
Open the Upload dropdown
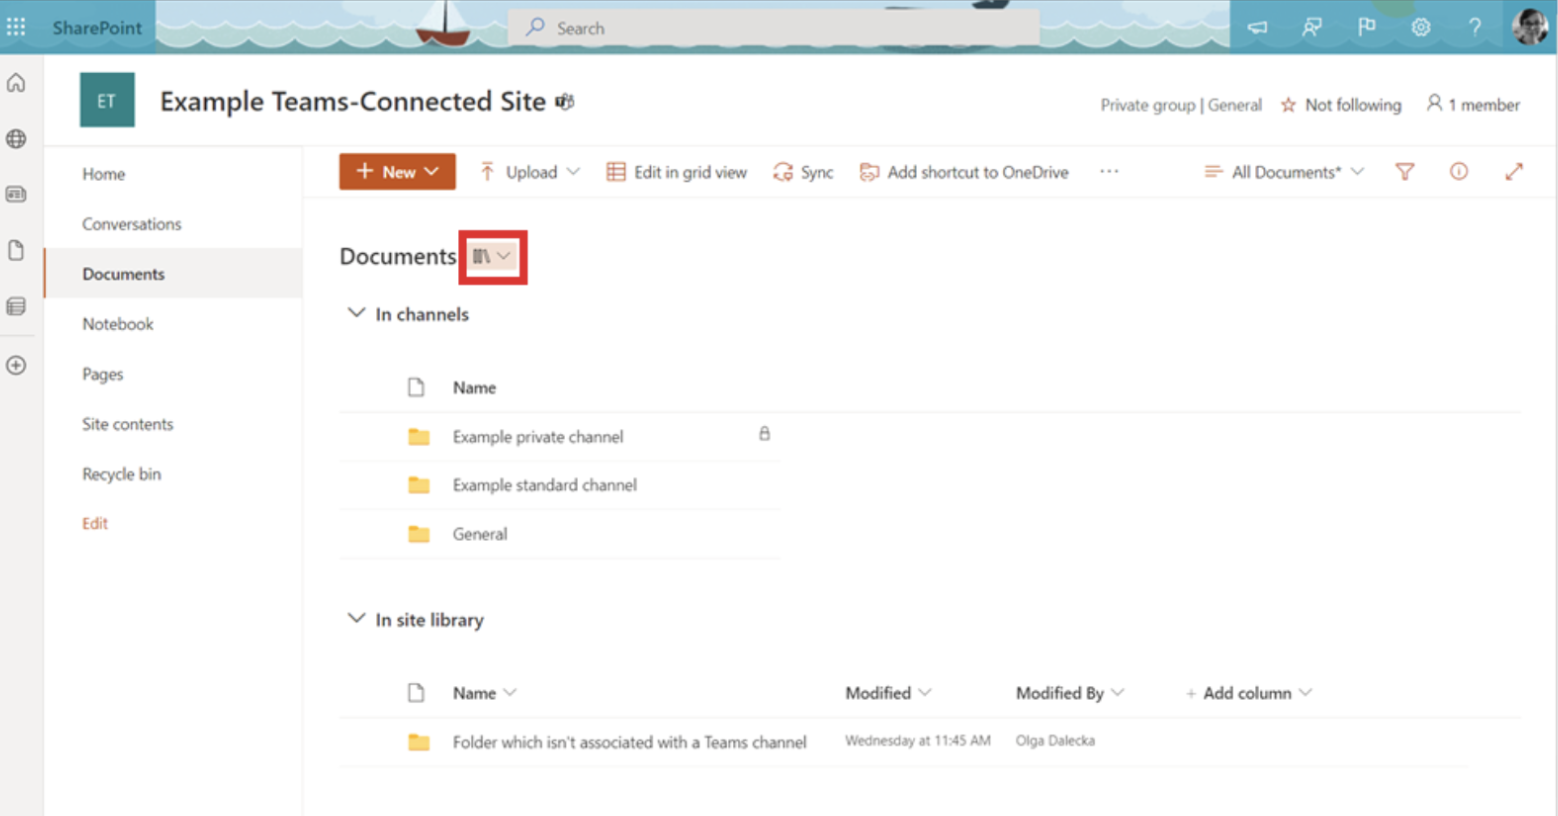coord(530,172)
